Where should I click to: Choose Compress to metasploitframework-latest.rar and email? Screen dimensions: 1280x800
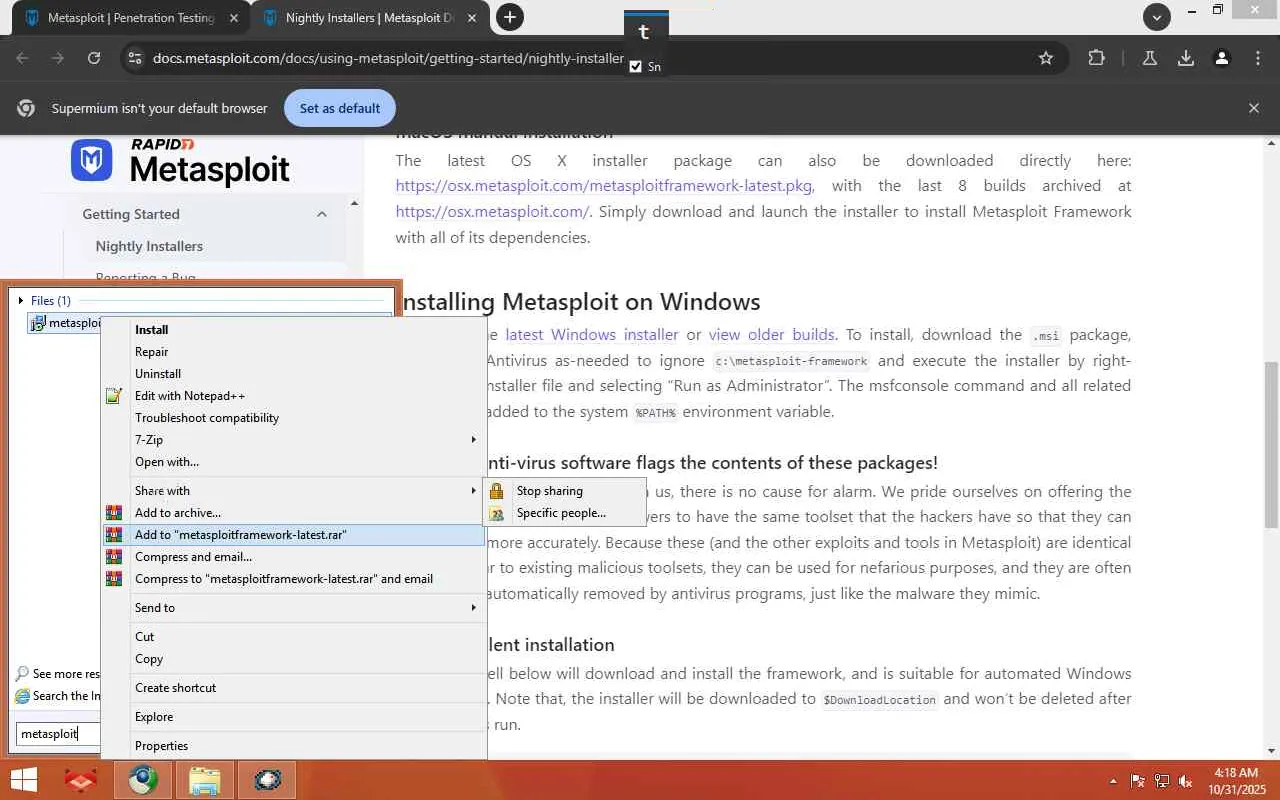[x=294, y=579]
